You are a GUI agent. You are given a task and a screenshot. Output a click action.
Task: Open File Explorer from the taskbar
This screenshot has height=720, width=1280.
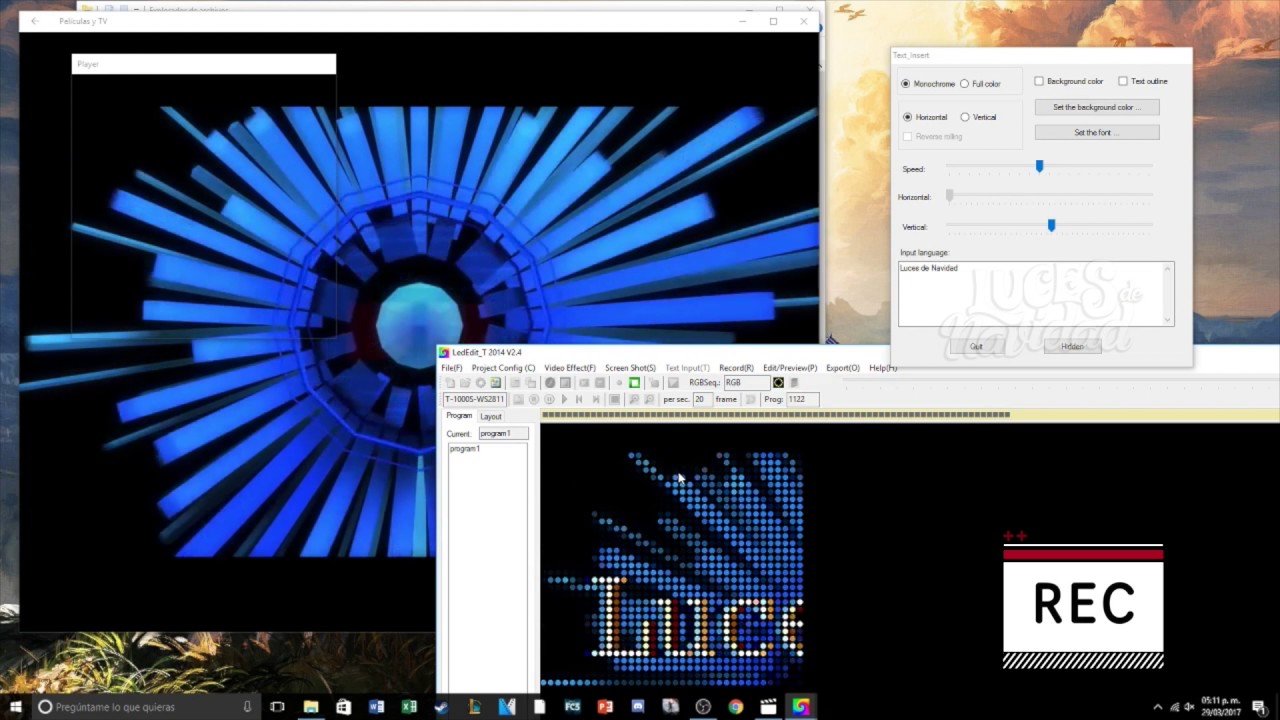[311, 707]
